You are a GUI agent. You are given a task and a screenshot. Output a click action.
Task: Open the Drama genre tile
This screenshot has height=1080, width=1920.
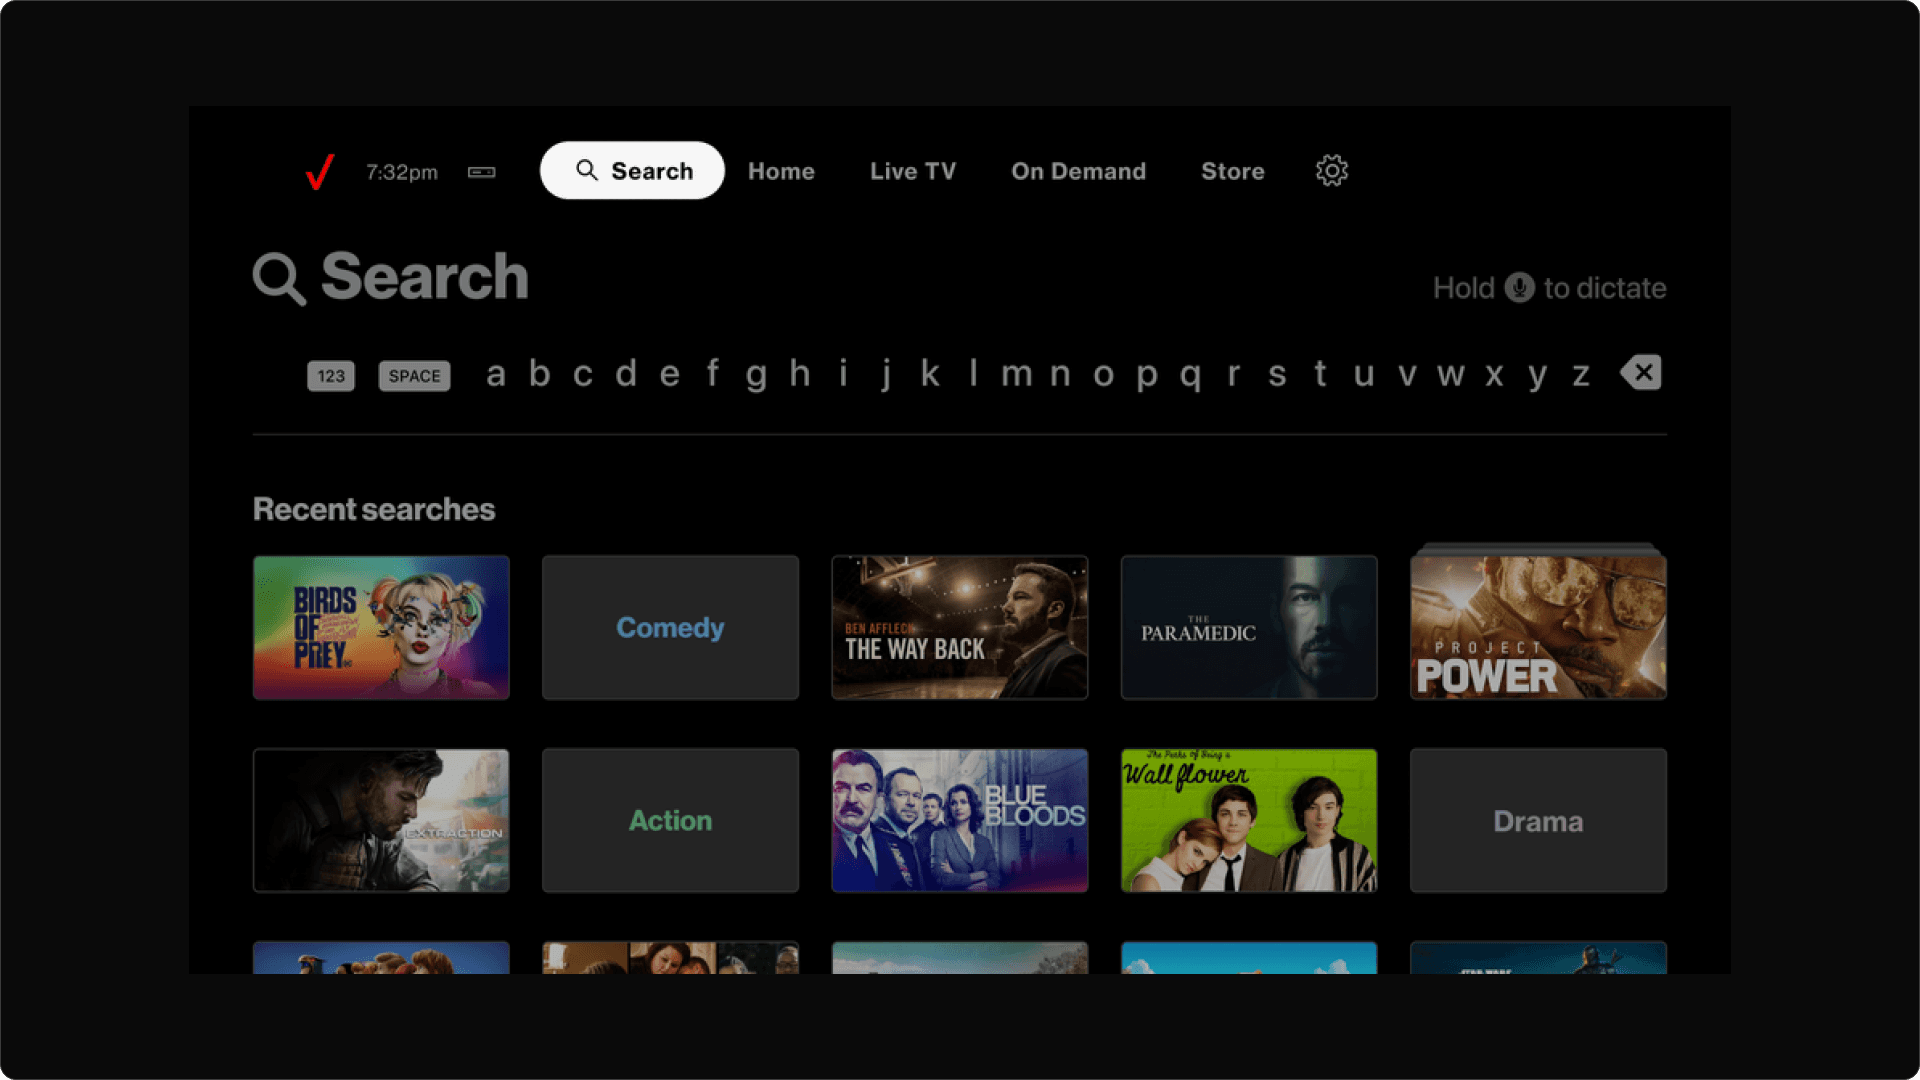1538,821
